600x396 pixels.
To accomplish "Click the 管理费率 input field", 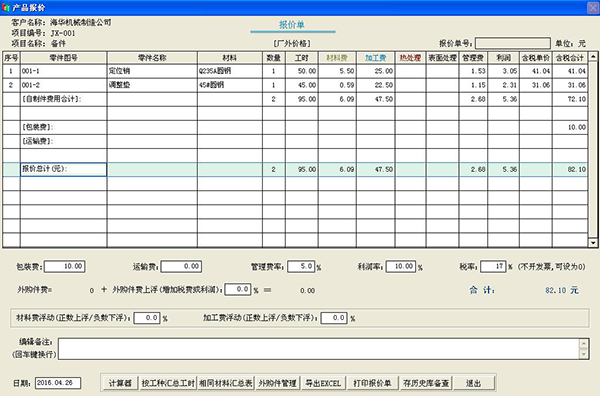I will 301,266.
